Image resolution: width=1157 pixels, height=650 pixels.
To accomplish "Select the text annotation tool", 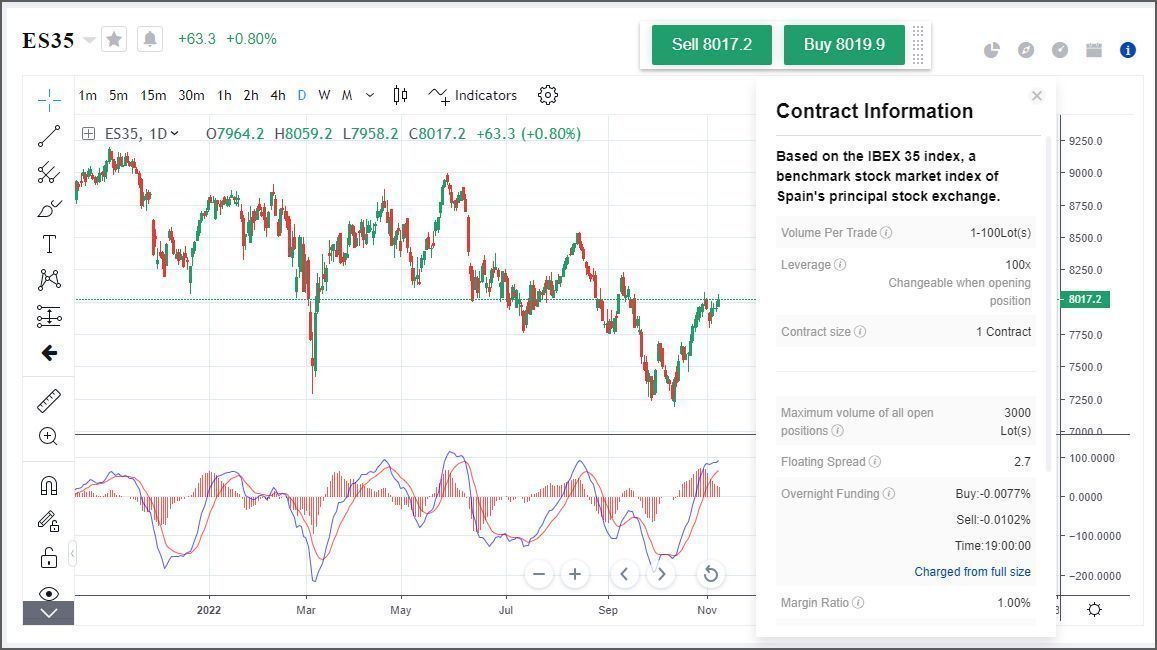I will click(x=47, y=243).
